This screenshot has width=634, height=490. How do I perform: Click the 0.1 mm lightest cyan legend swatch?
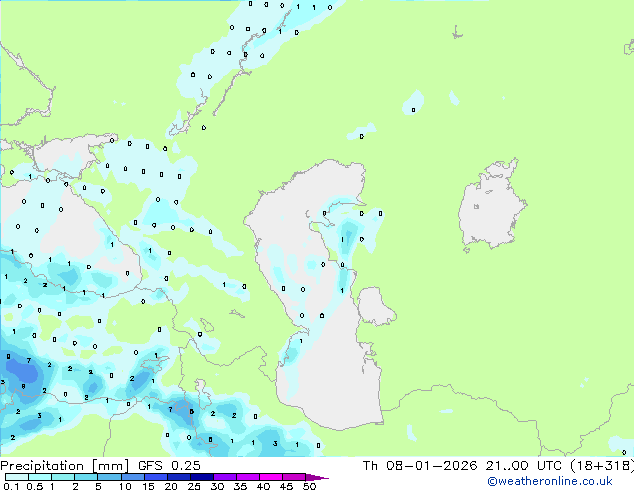click(x=17, y=477)
